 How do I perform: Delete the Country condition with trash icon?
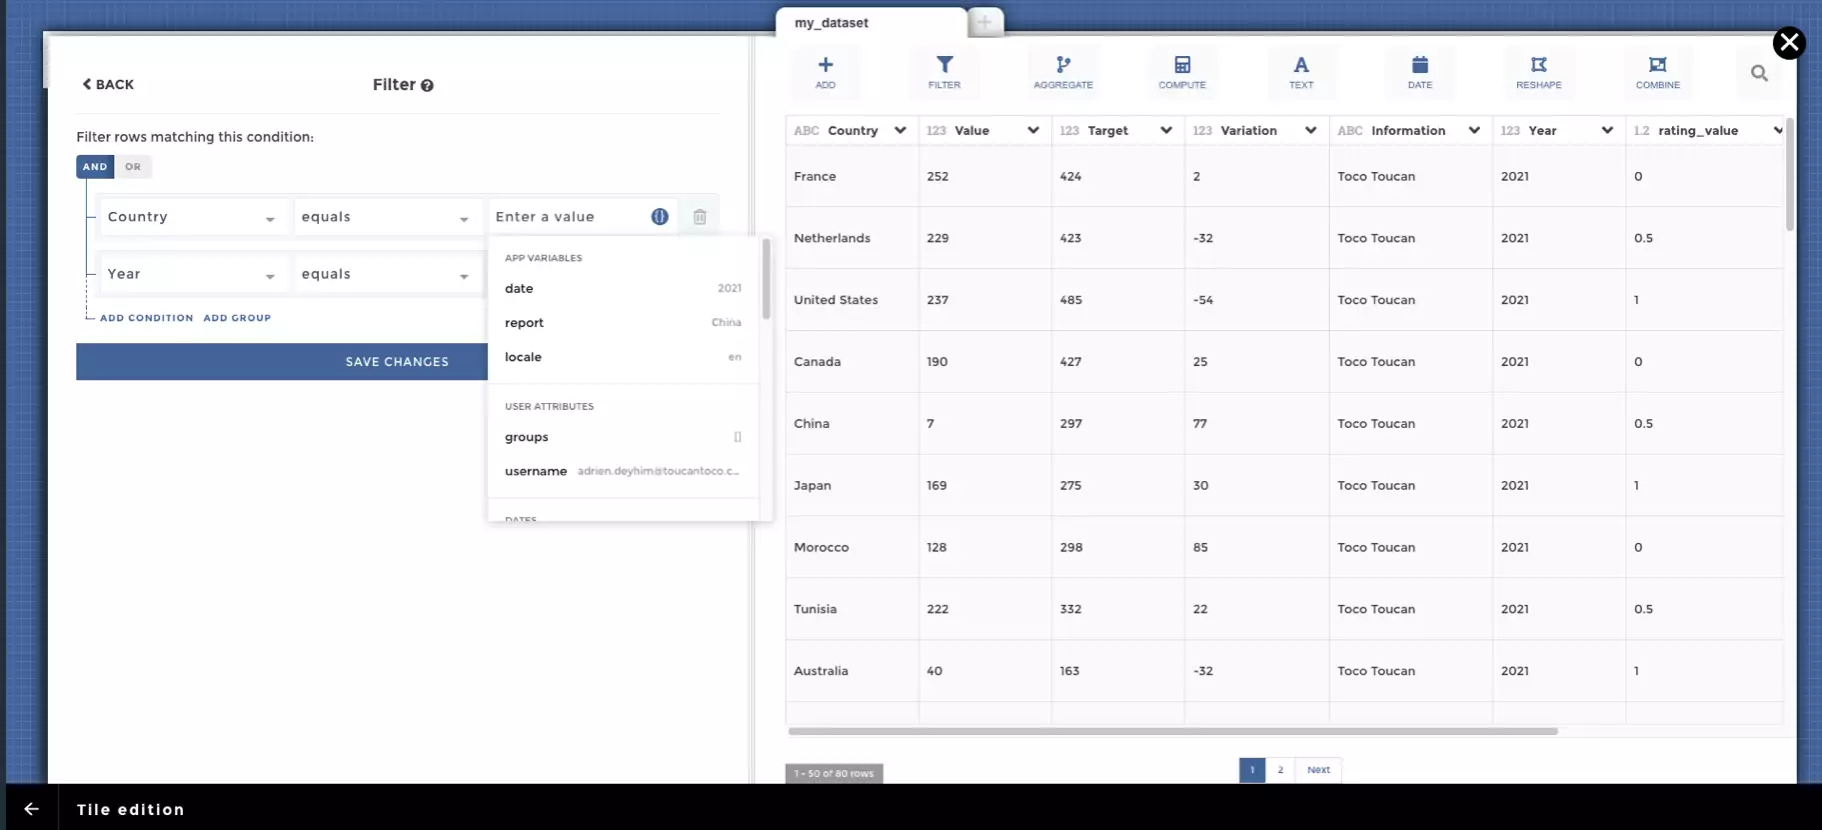pyautogui.click(x=699, y=217)
